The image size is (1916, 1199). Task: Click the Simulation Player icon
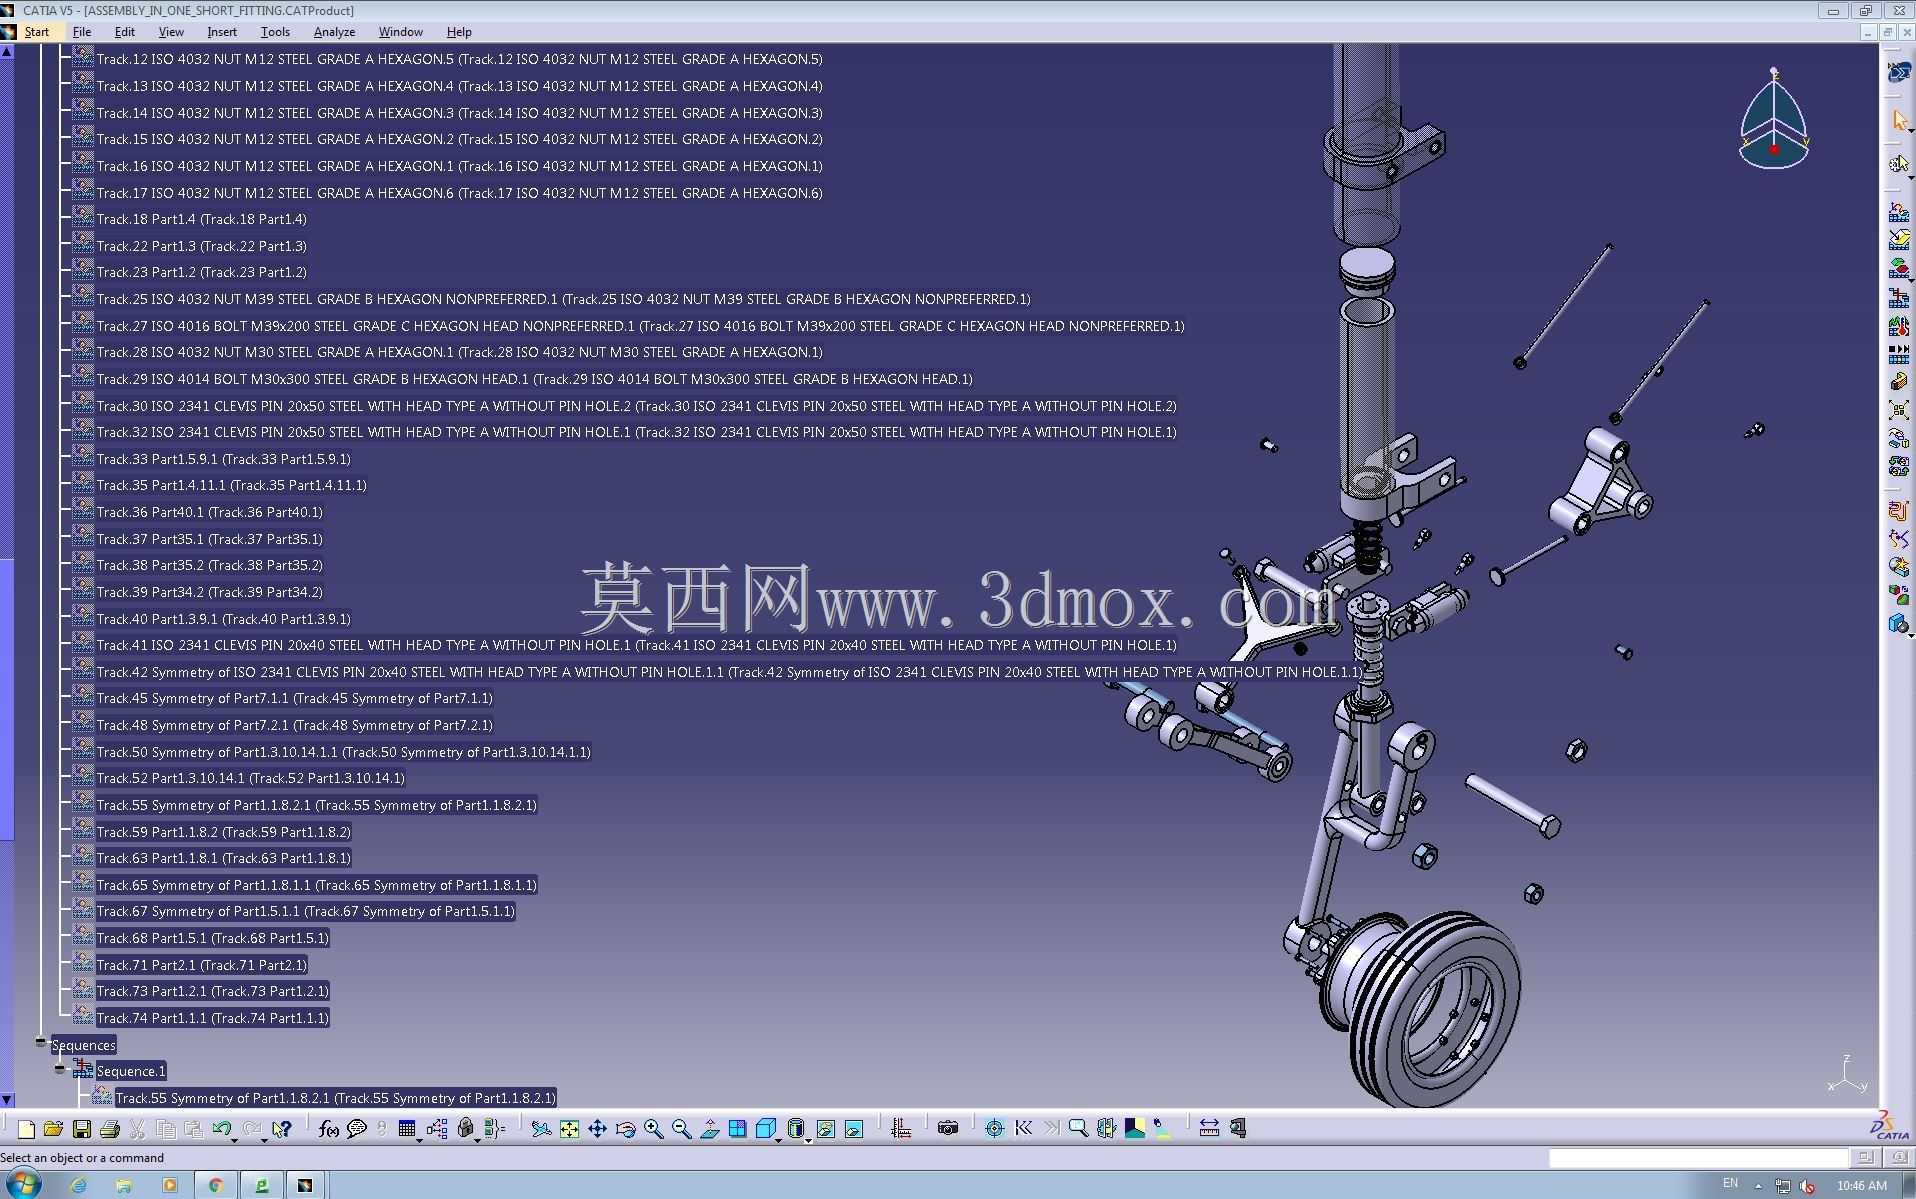point(1898,354)
